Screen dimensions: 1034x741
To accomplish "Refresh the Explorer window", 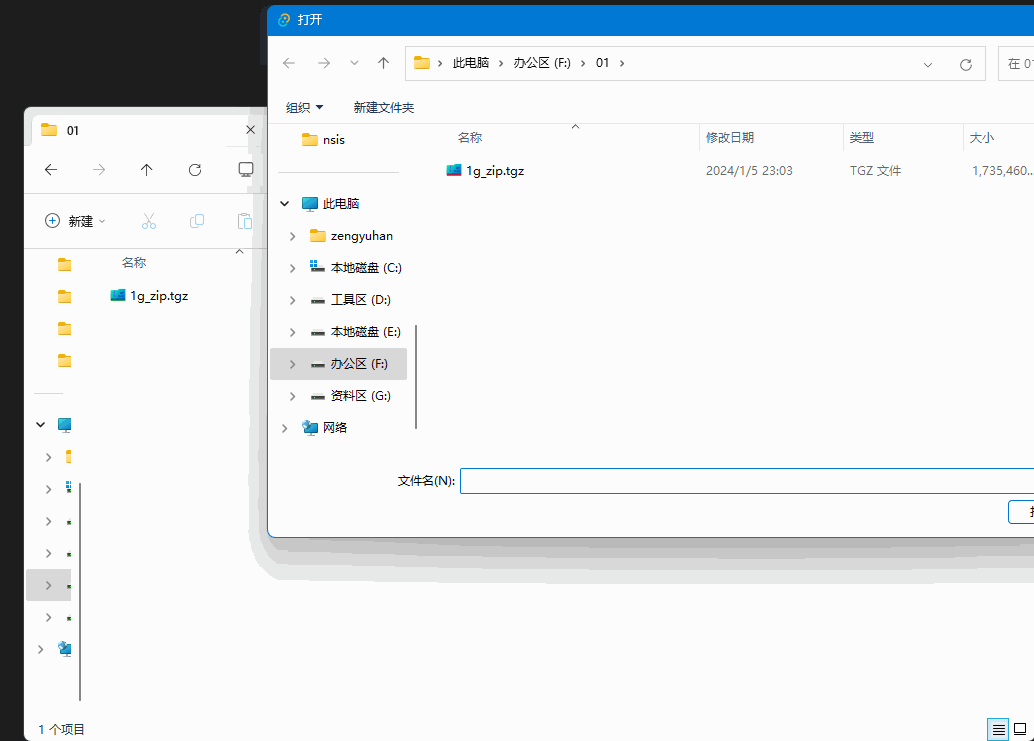I will [x=195, y=170].
